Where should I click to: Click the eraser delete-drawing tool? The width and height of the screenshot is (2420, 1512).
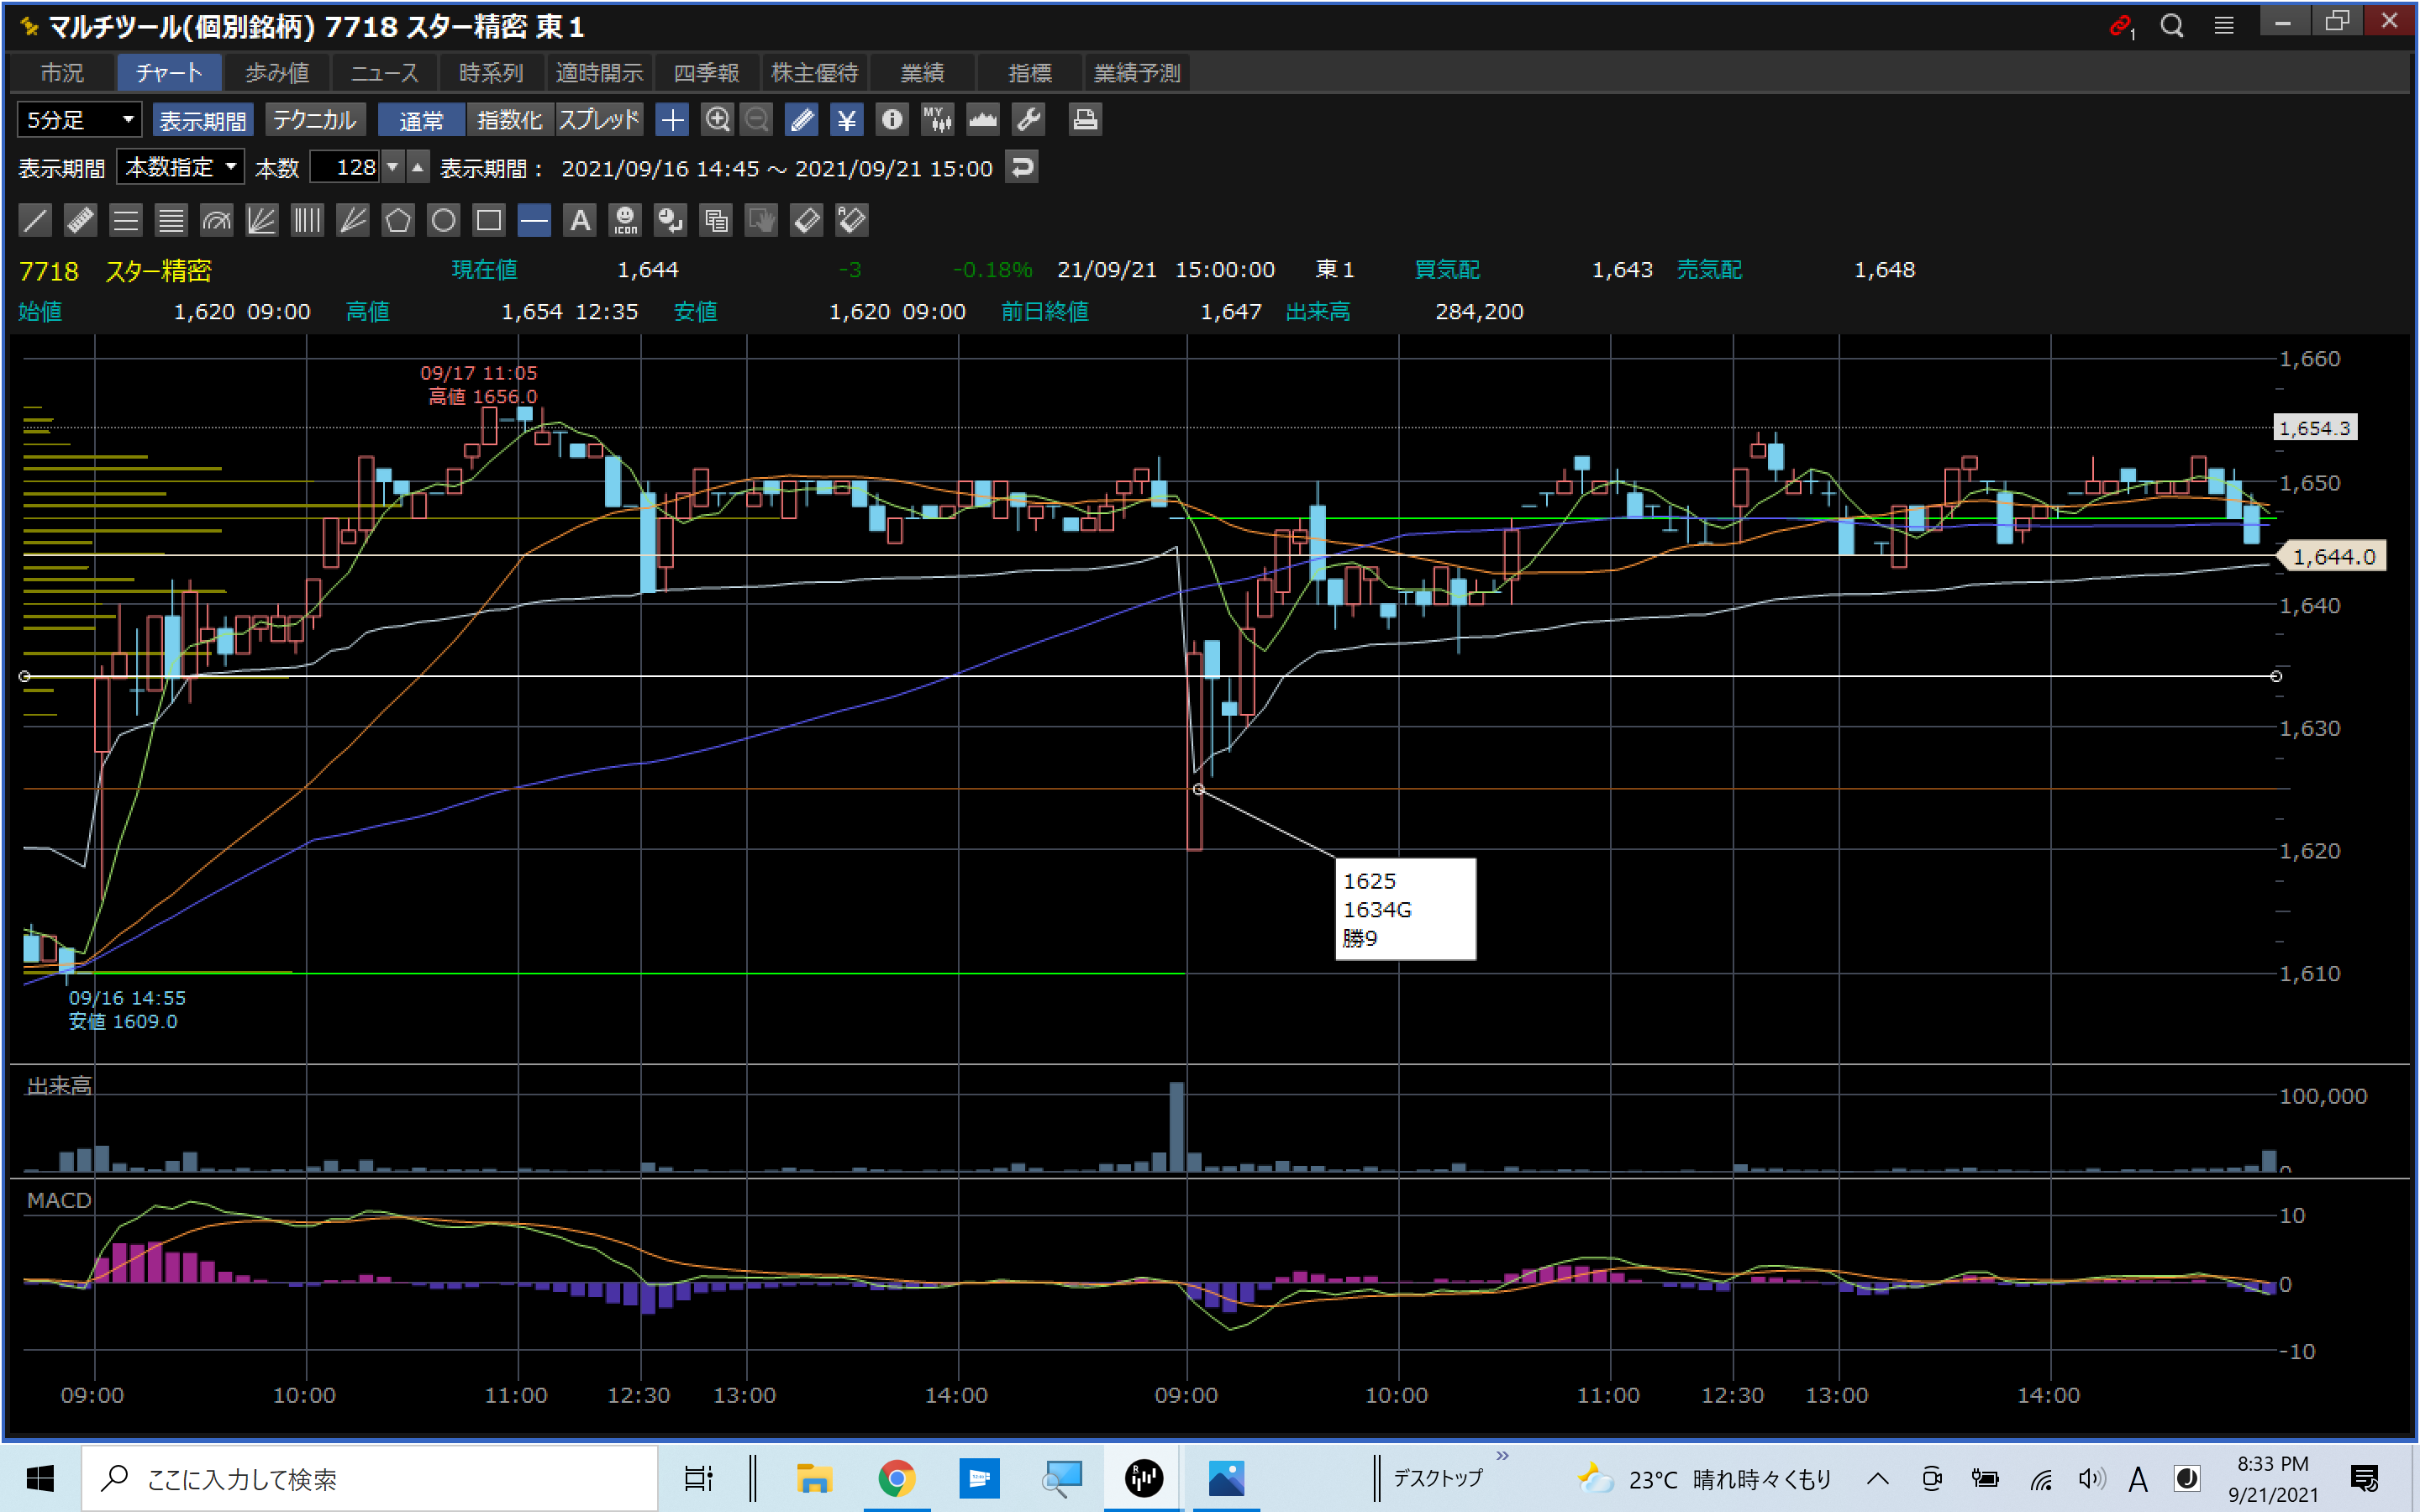pos(806,220)
